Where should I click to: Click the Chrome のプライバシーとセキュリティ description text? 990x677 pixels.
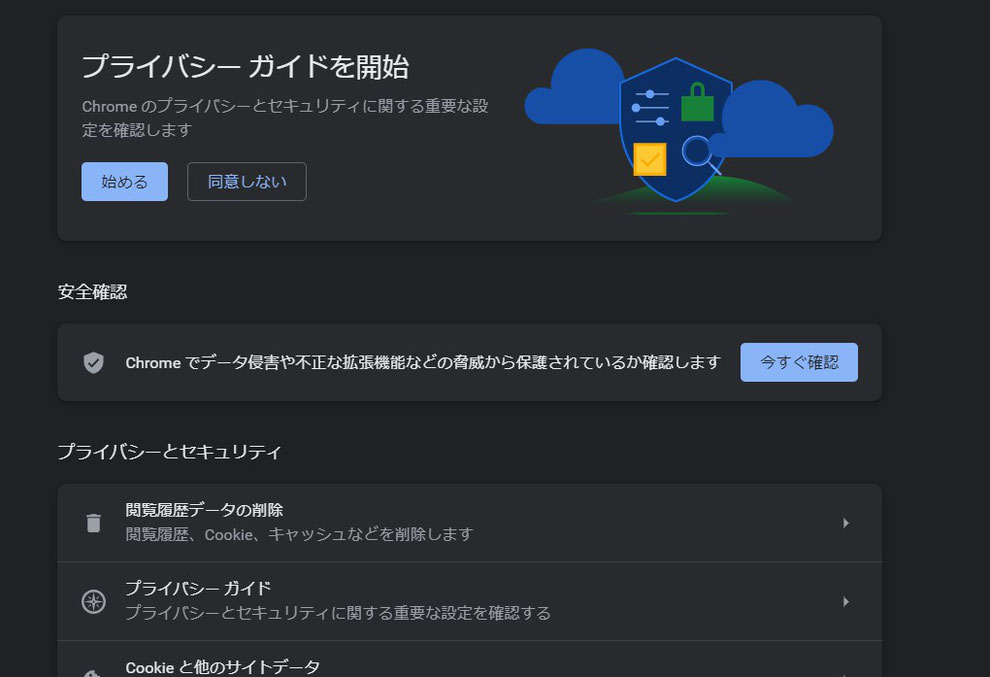pos(285,117)
